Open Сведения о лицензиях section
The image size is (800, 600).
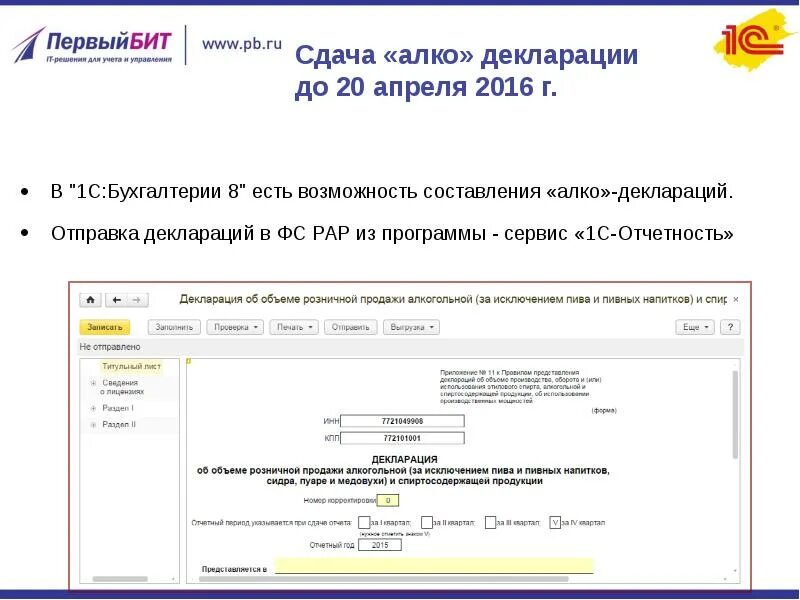122,387
